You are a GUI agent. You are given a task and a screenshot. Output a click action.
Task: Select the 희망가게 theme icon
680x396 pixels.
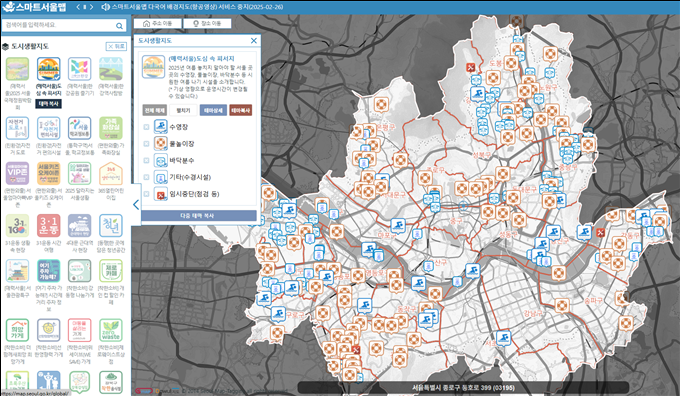[17, 331]
